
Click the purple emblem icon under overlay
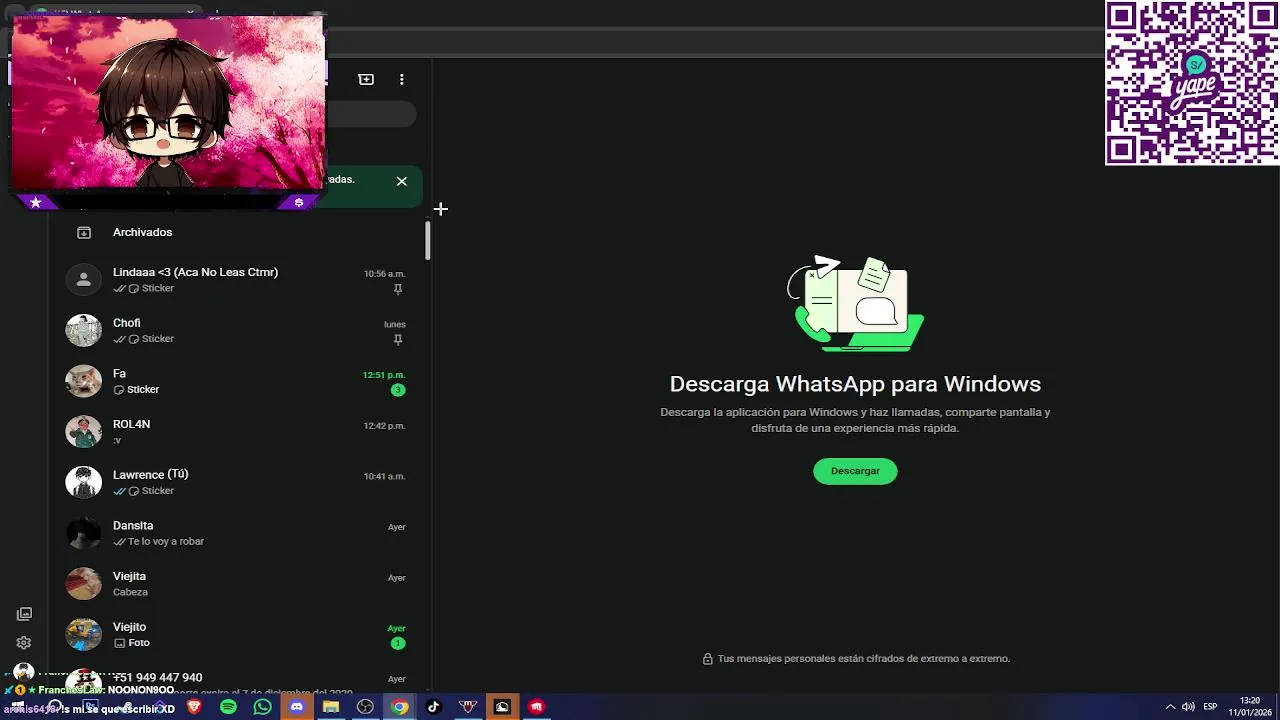tap(299, 202)
